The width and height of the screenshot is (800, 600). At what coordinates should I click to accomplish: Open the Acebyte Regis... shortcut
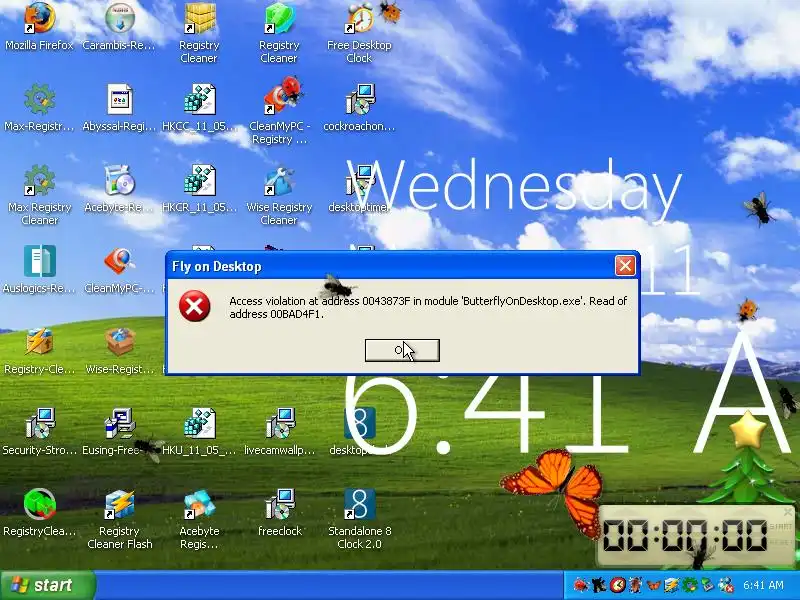pyautogui.click(x=199, y=519)
